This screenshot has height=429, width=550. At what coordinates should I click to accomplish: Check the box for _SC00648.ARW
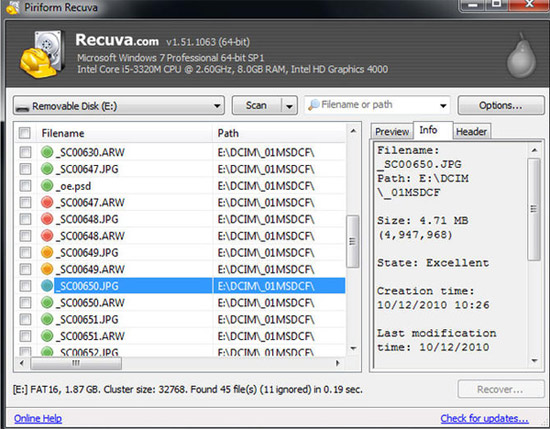pyautogui.click(x=25, y=236)
